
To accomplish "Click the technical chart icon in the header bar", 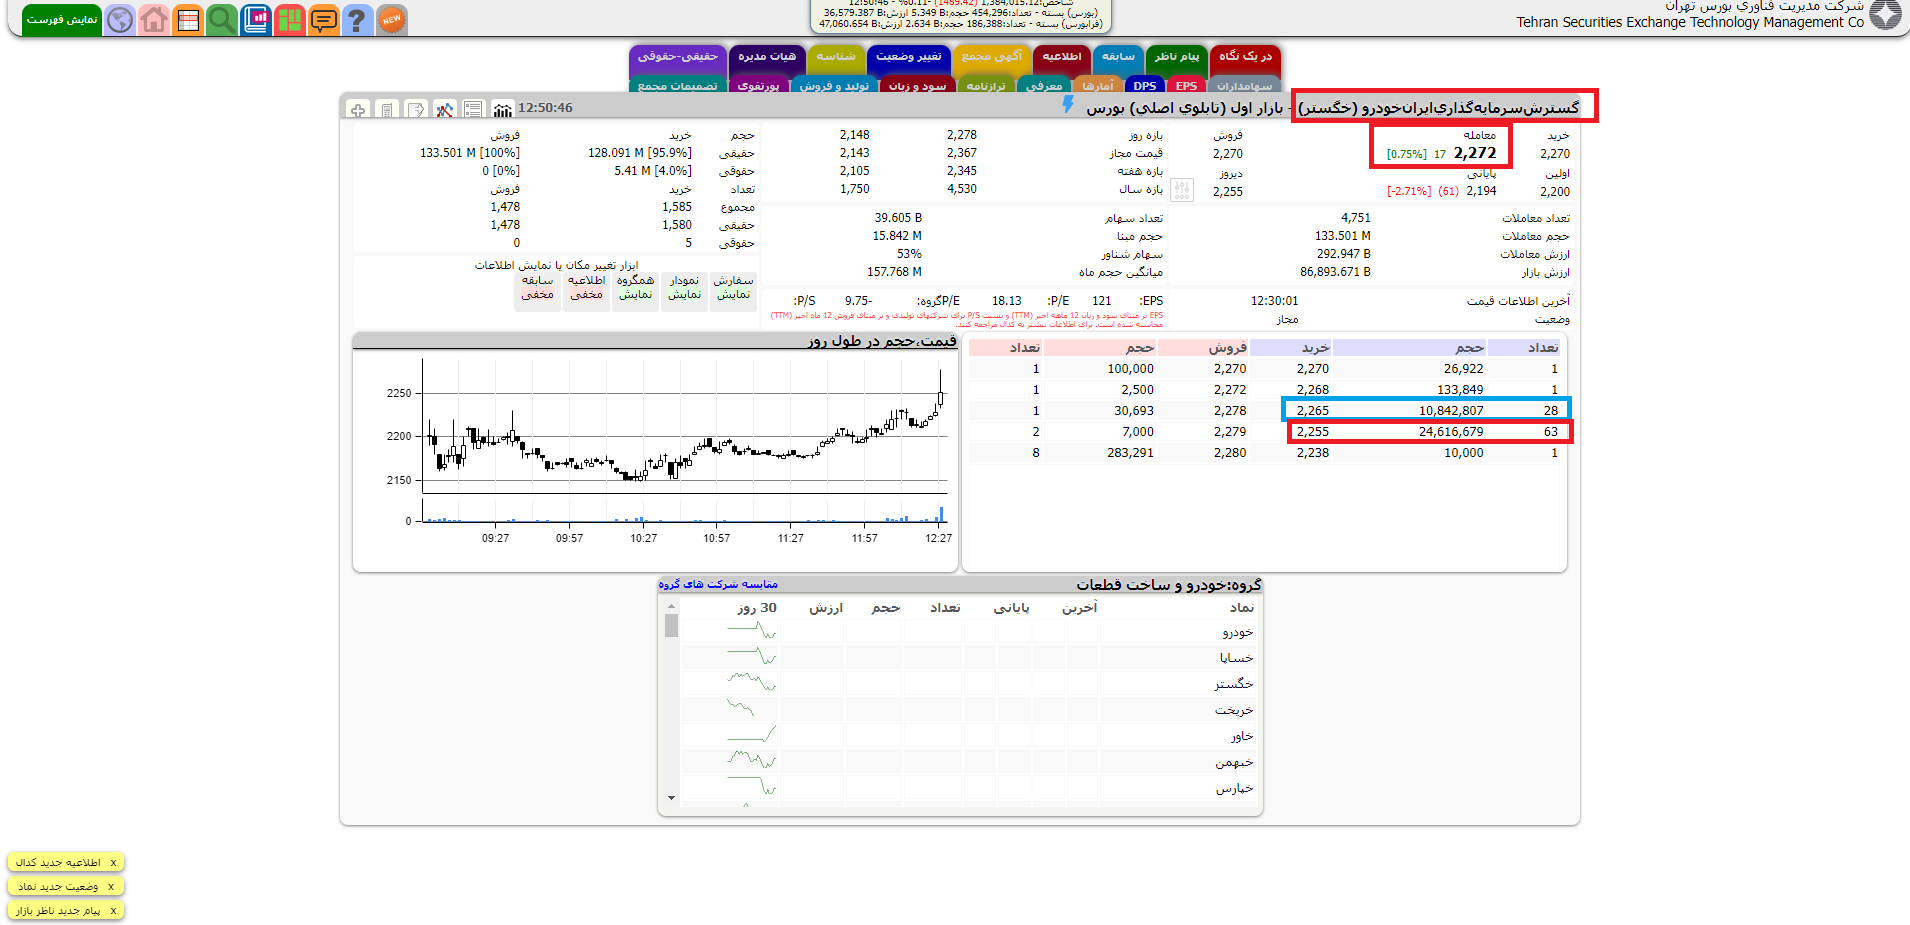I will tap(445, 109).
